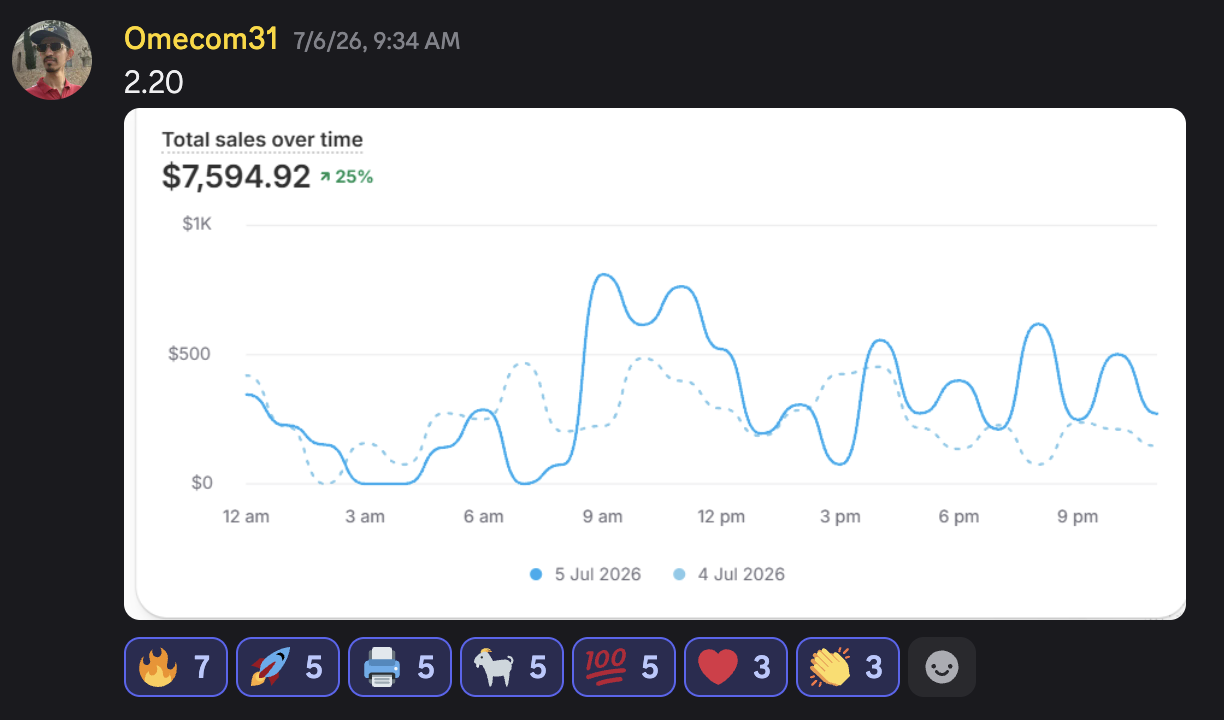Image resolution: width=1224 pixels, height=720 pixels.
Task: Click the 4 Jul 2026 legend dot
Action: coord(680,574)
